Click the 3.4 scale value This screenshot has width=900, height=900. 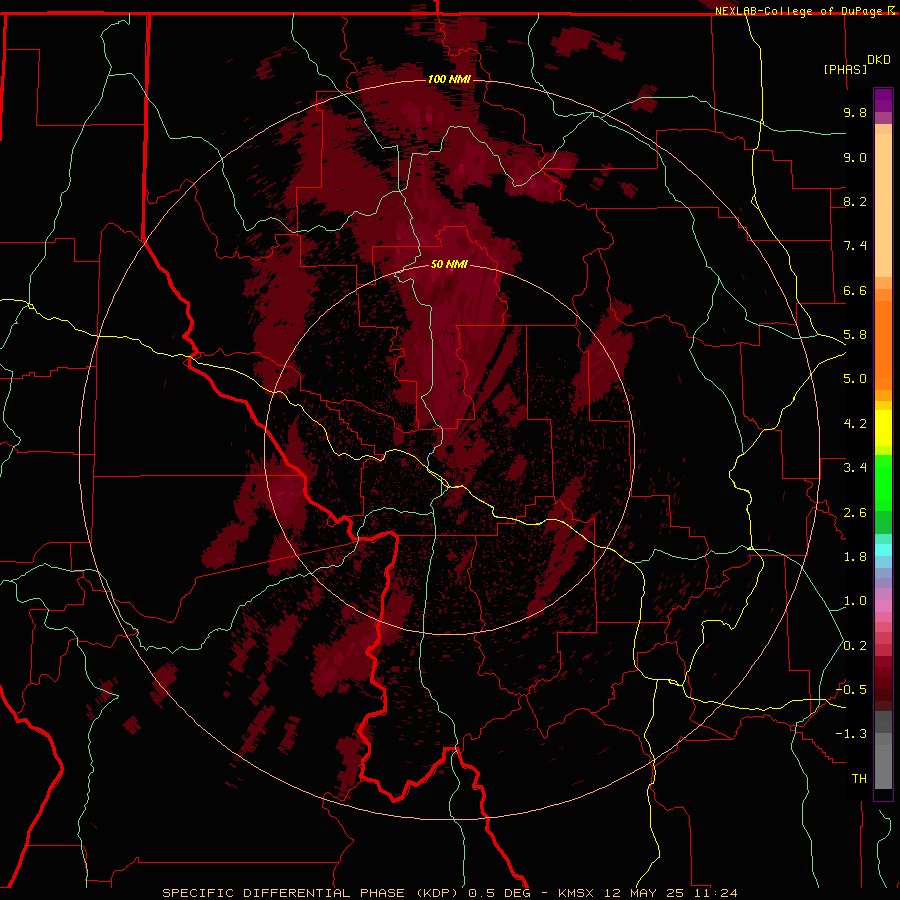[855, 468]
